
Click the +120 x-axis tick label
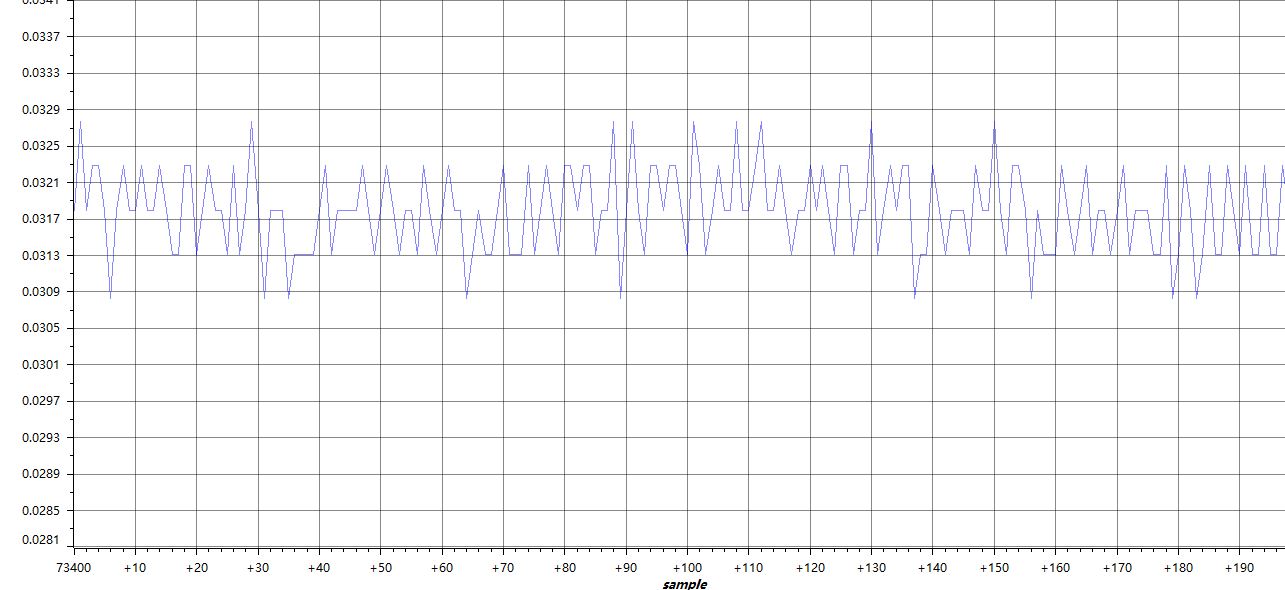point(810,567)
